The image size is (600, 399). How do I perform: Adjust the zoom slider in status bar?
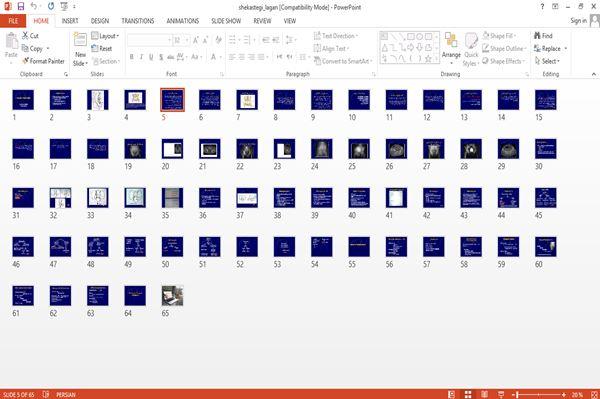coord(539,394)
